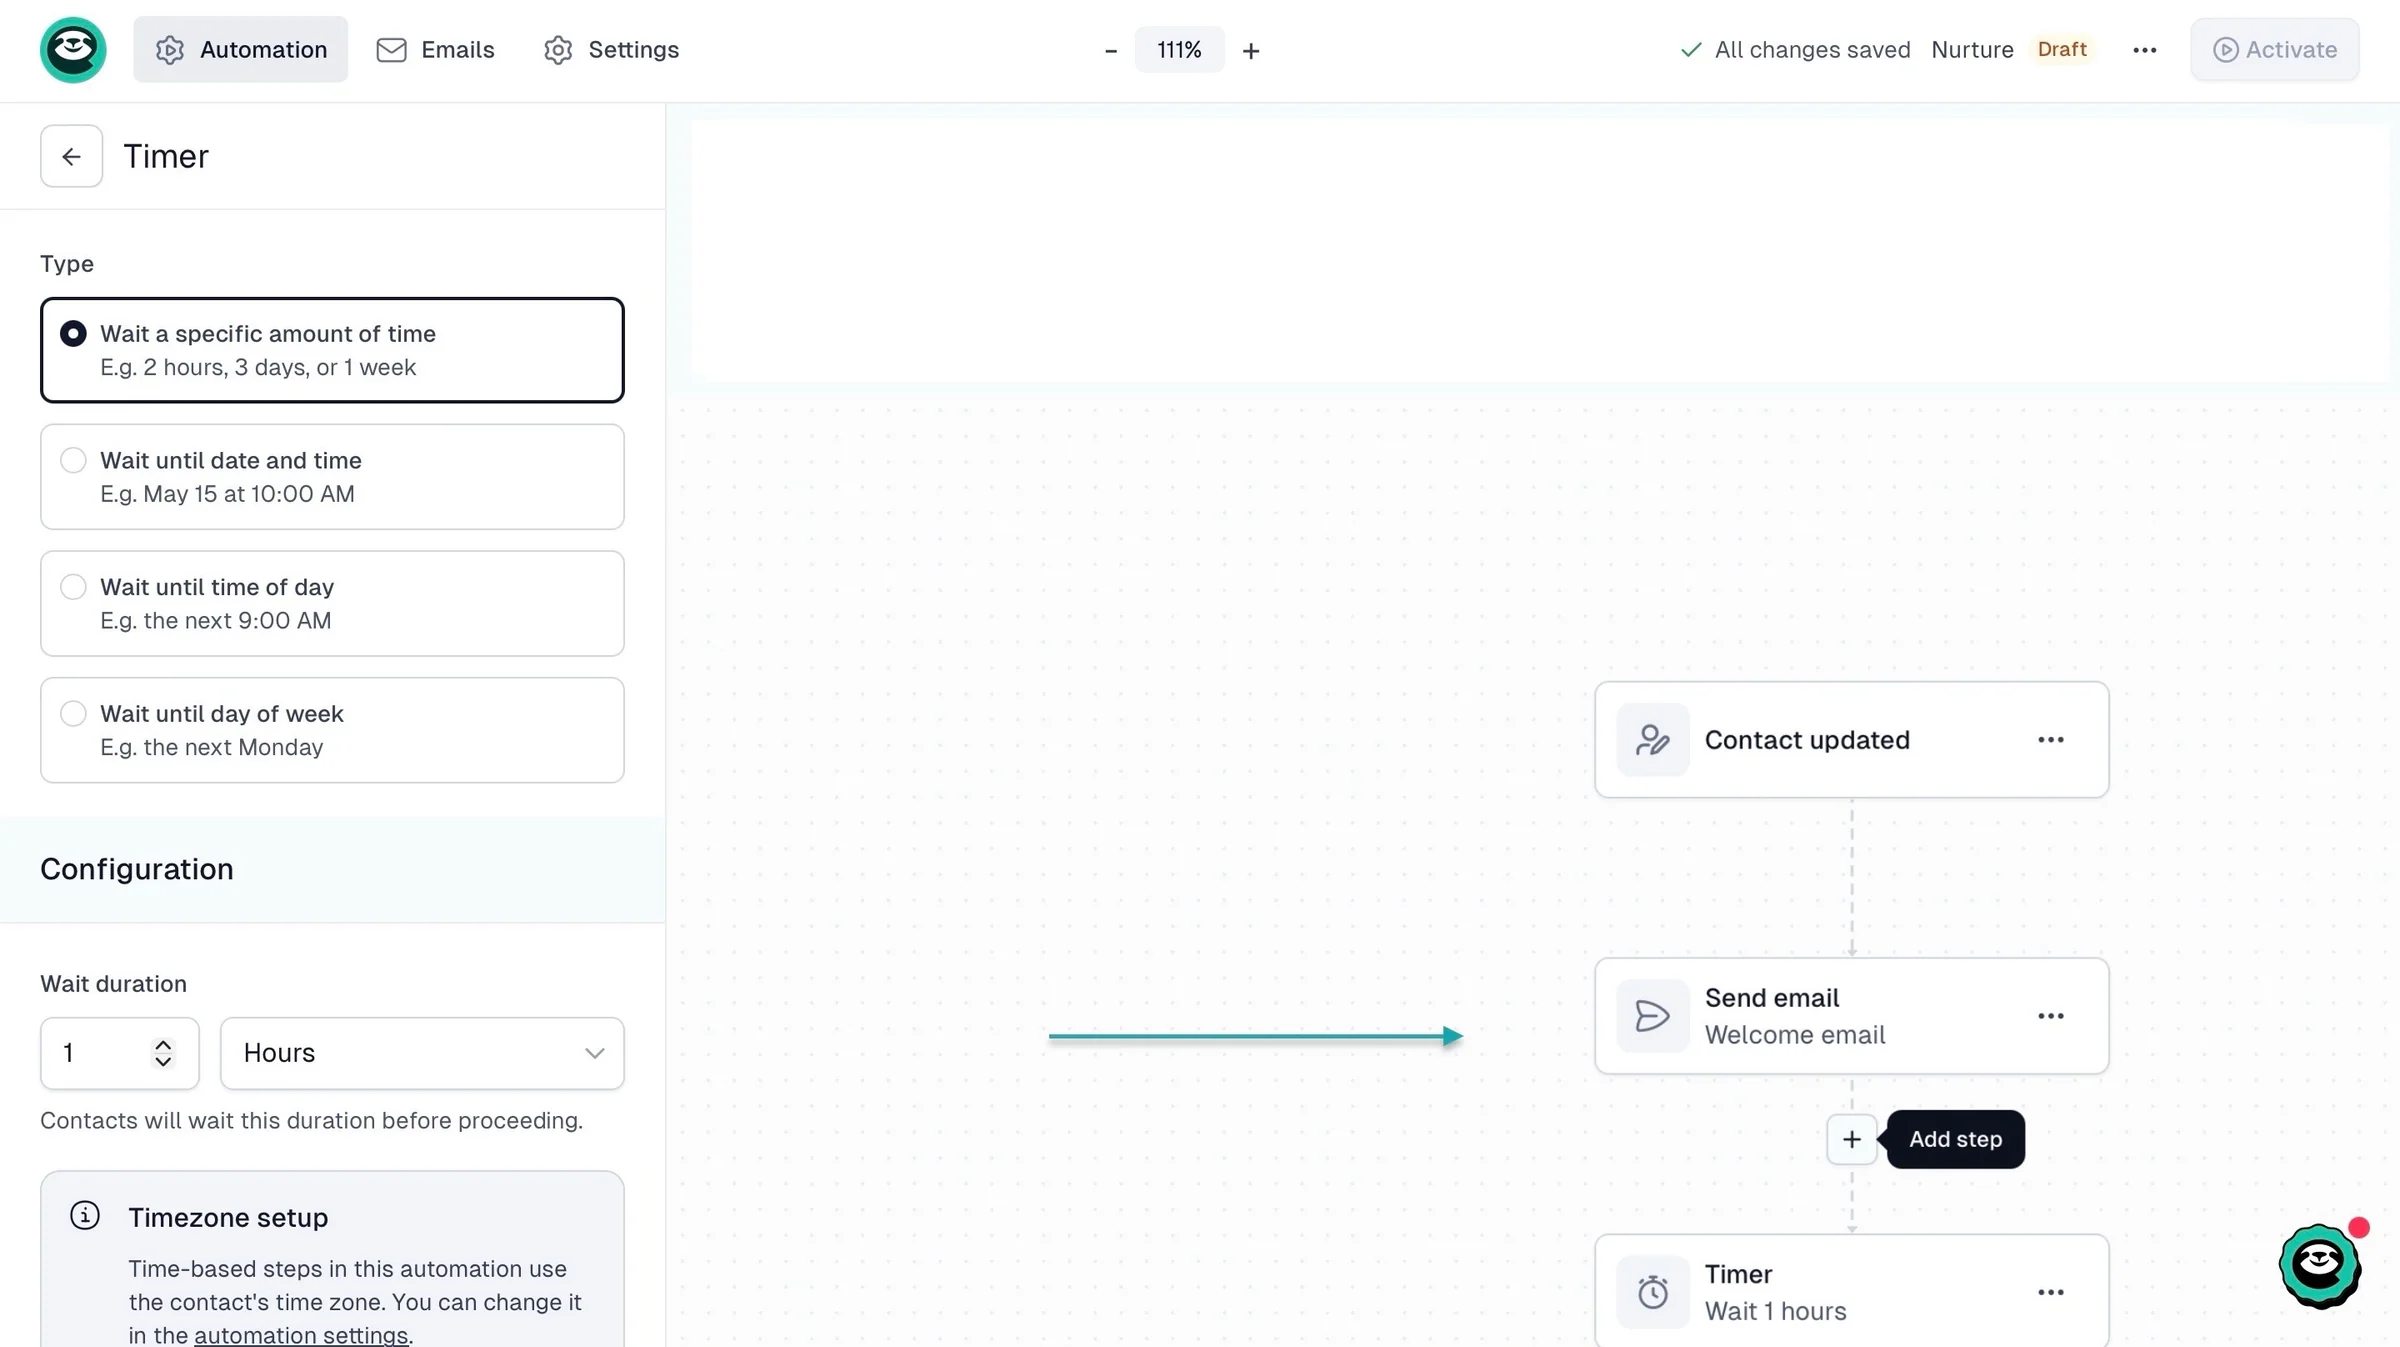Select the Send email Welcome email card
Image resolution: width=2400 pixels, height=1347 pixels.
(x=1851, y=1016)
